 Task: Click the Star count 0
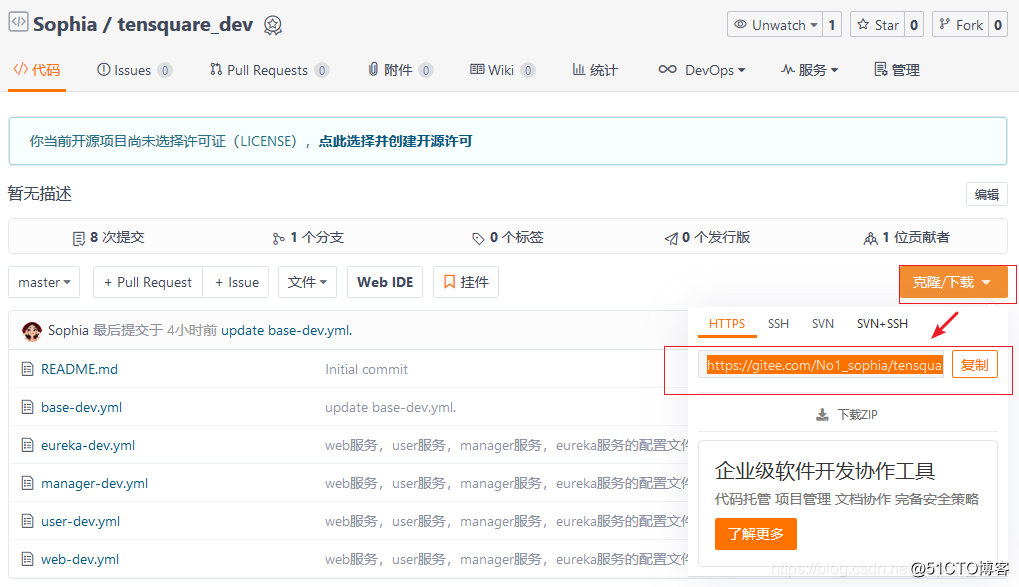click(x=914, y=25)
